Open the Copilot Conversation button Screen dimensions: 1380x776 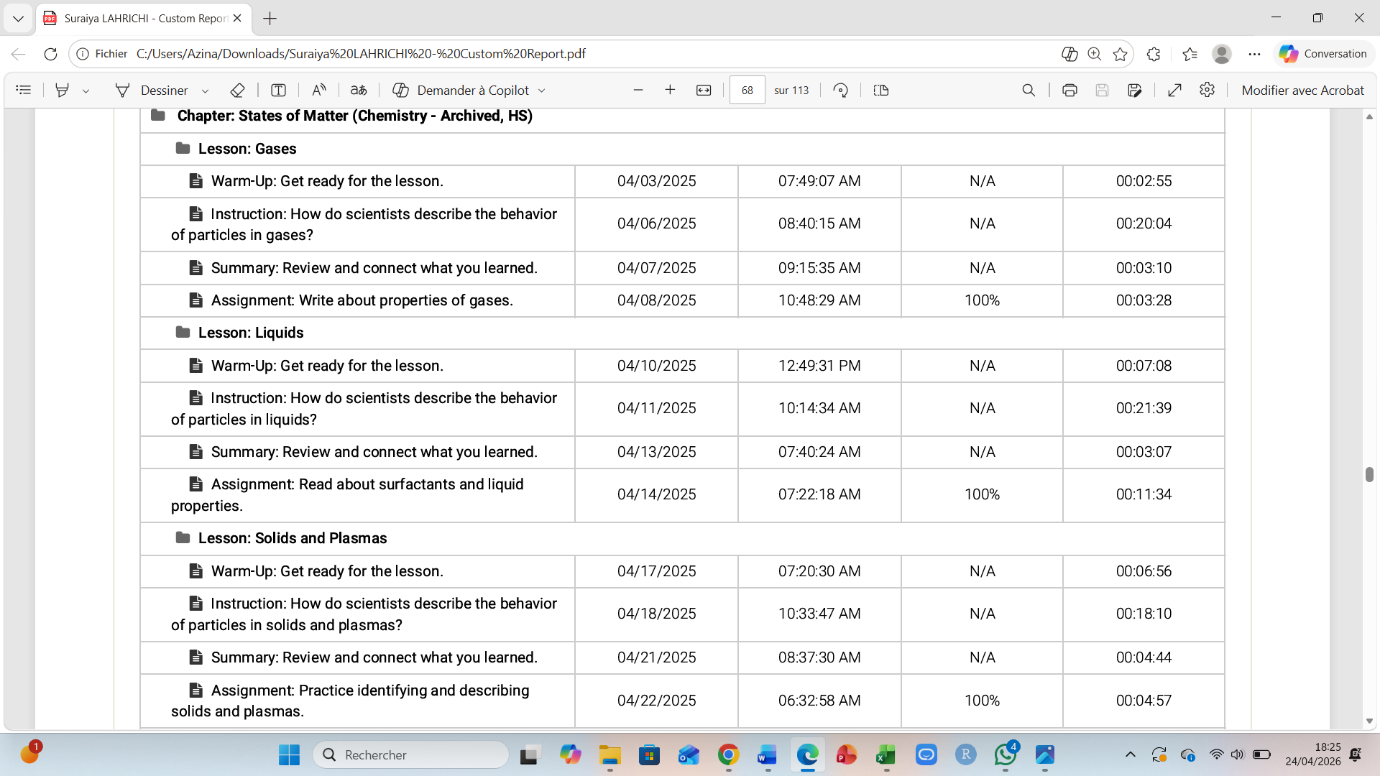1323,54
